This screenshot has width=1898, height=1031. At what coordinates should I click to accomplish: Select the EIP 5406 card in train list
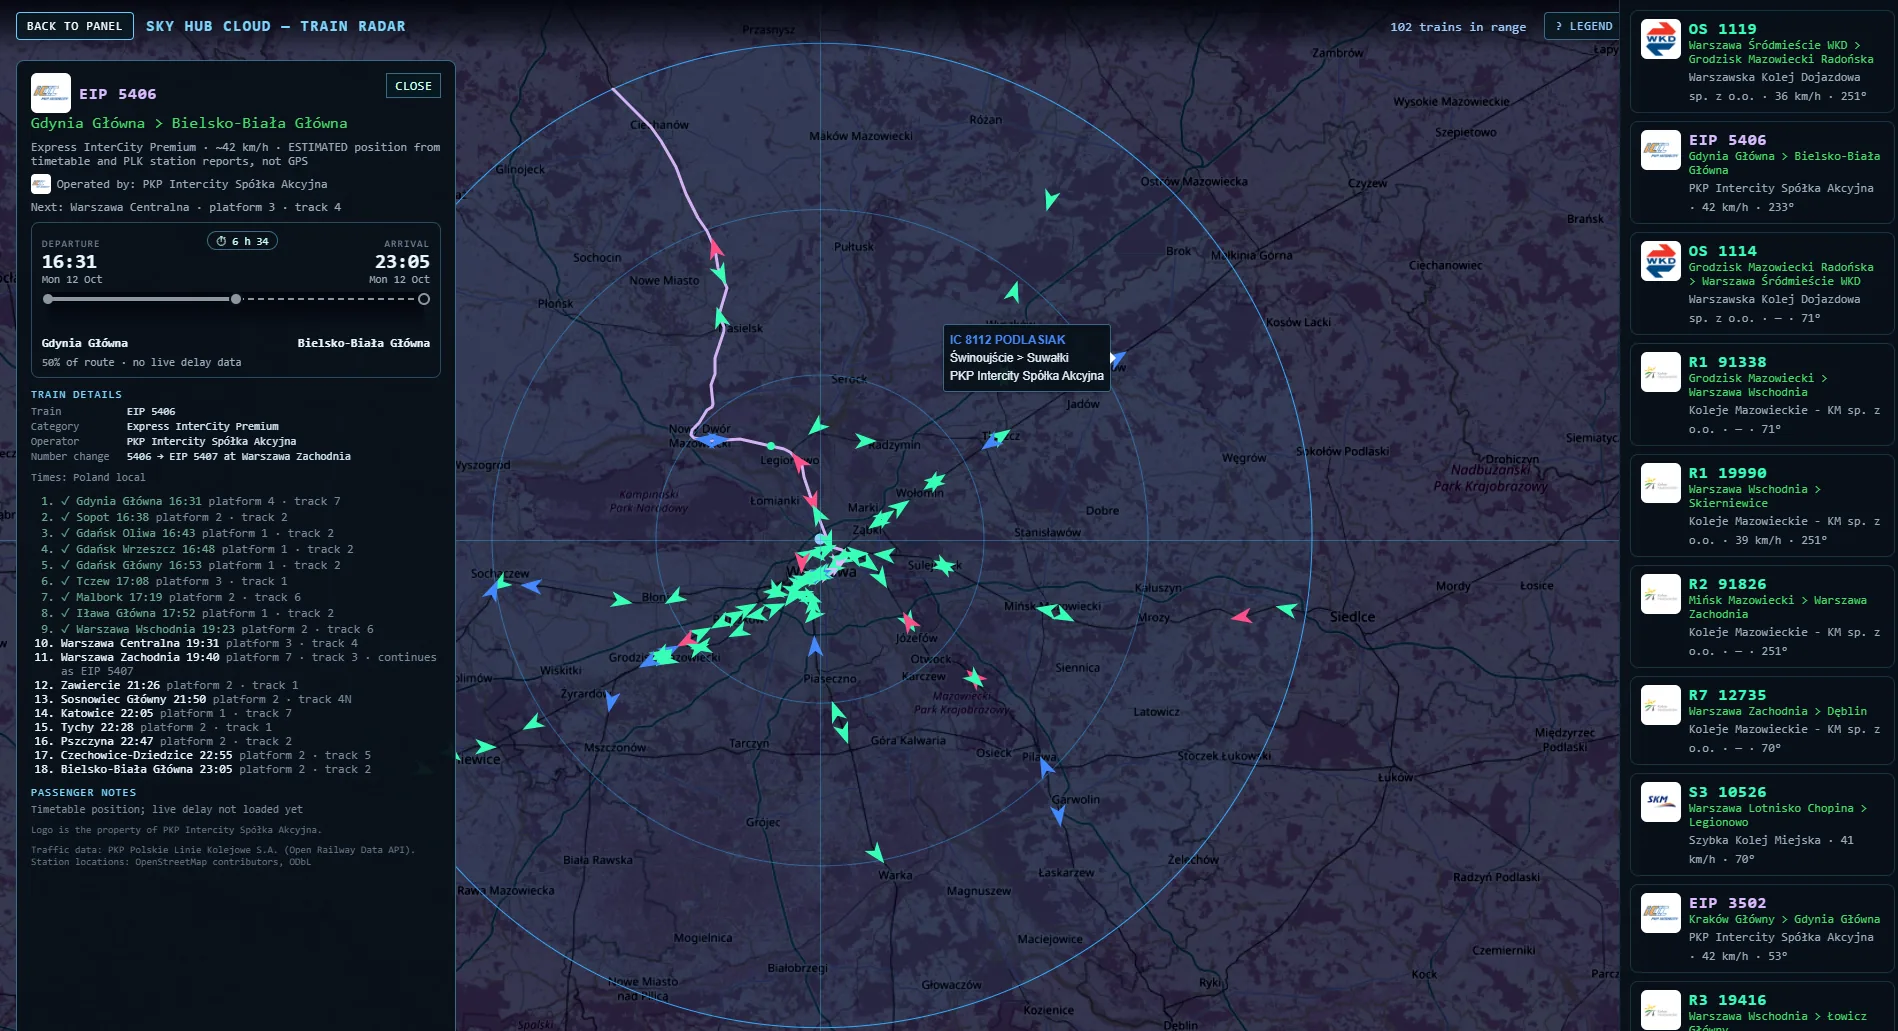coord(1762,173)
